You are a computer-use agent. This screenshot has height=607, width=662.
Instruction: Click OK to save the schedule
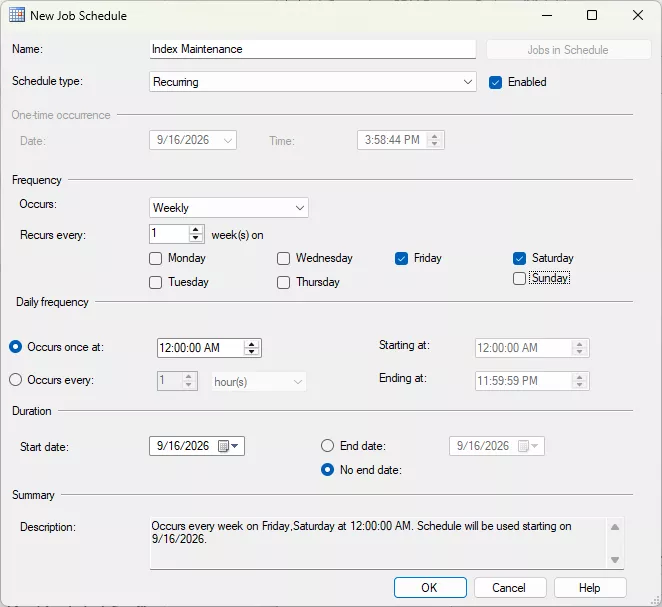pos(430,588)
